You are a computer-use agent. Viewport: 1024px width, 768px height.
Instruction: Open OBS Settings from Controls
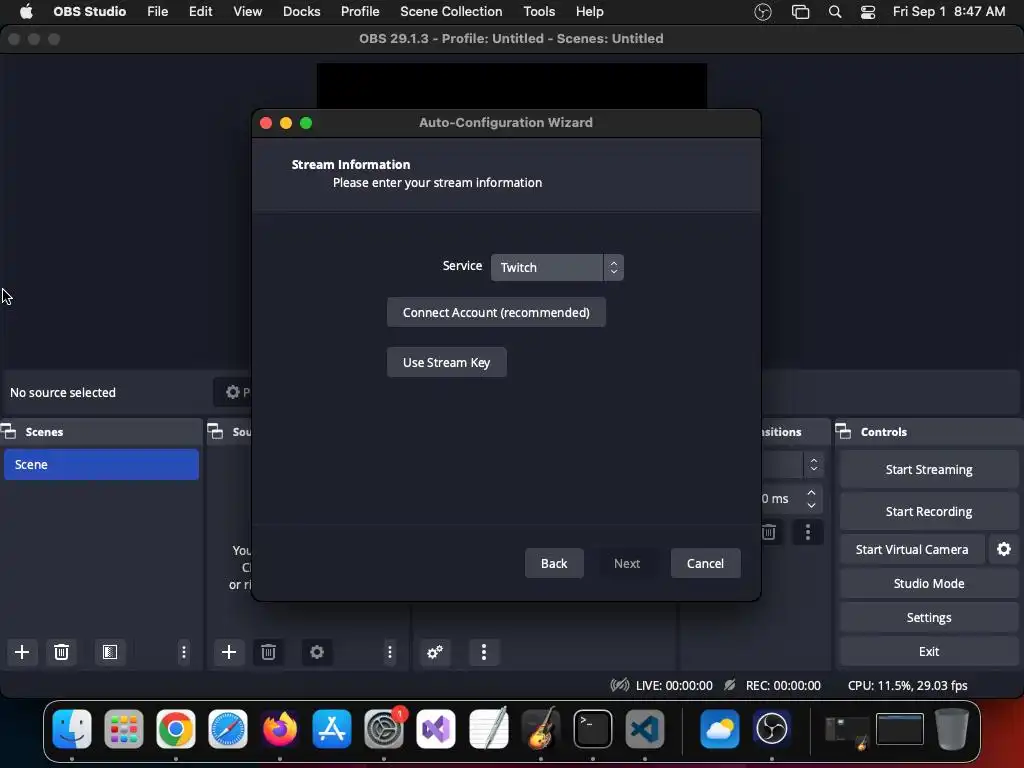pyautogui.click(x=929, y=617)
